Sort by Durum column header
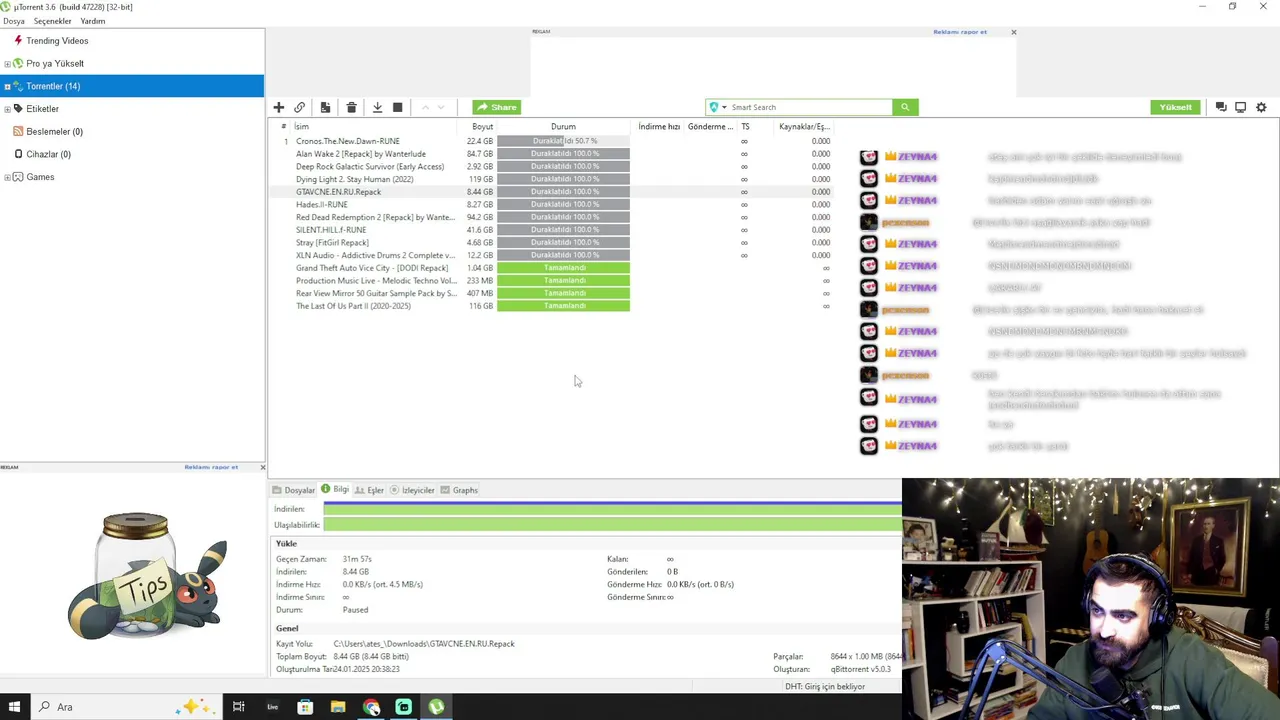This screenshot has height=720, width=1280. [563, 127]
